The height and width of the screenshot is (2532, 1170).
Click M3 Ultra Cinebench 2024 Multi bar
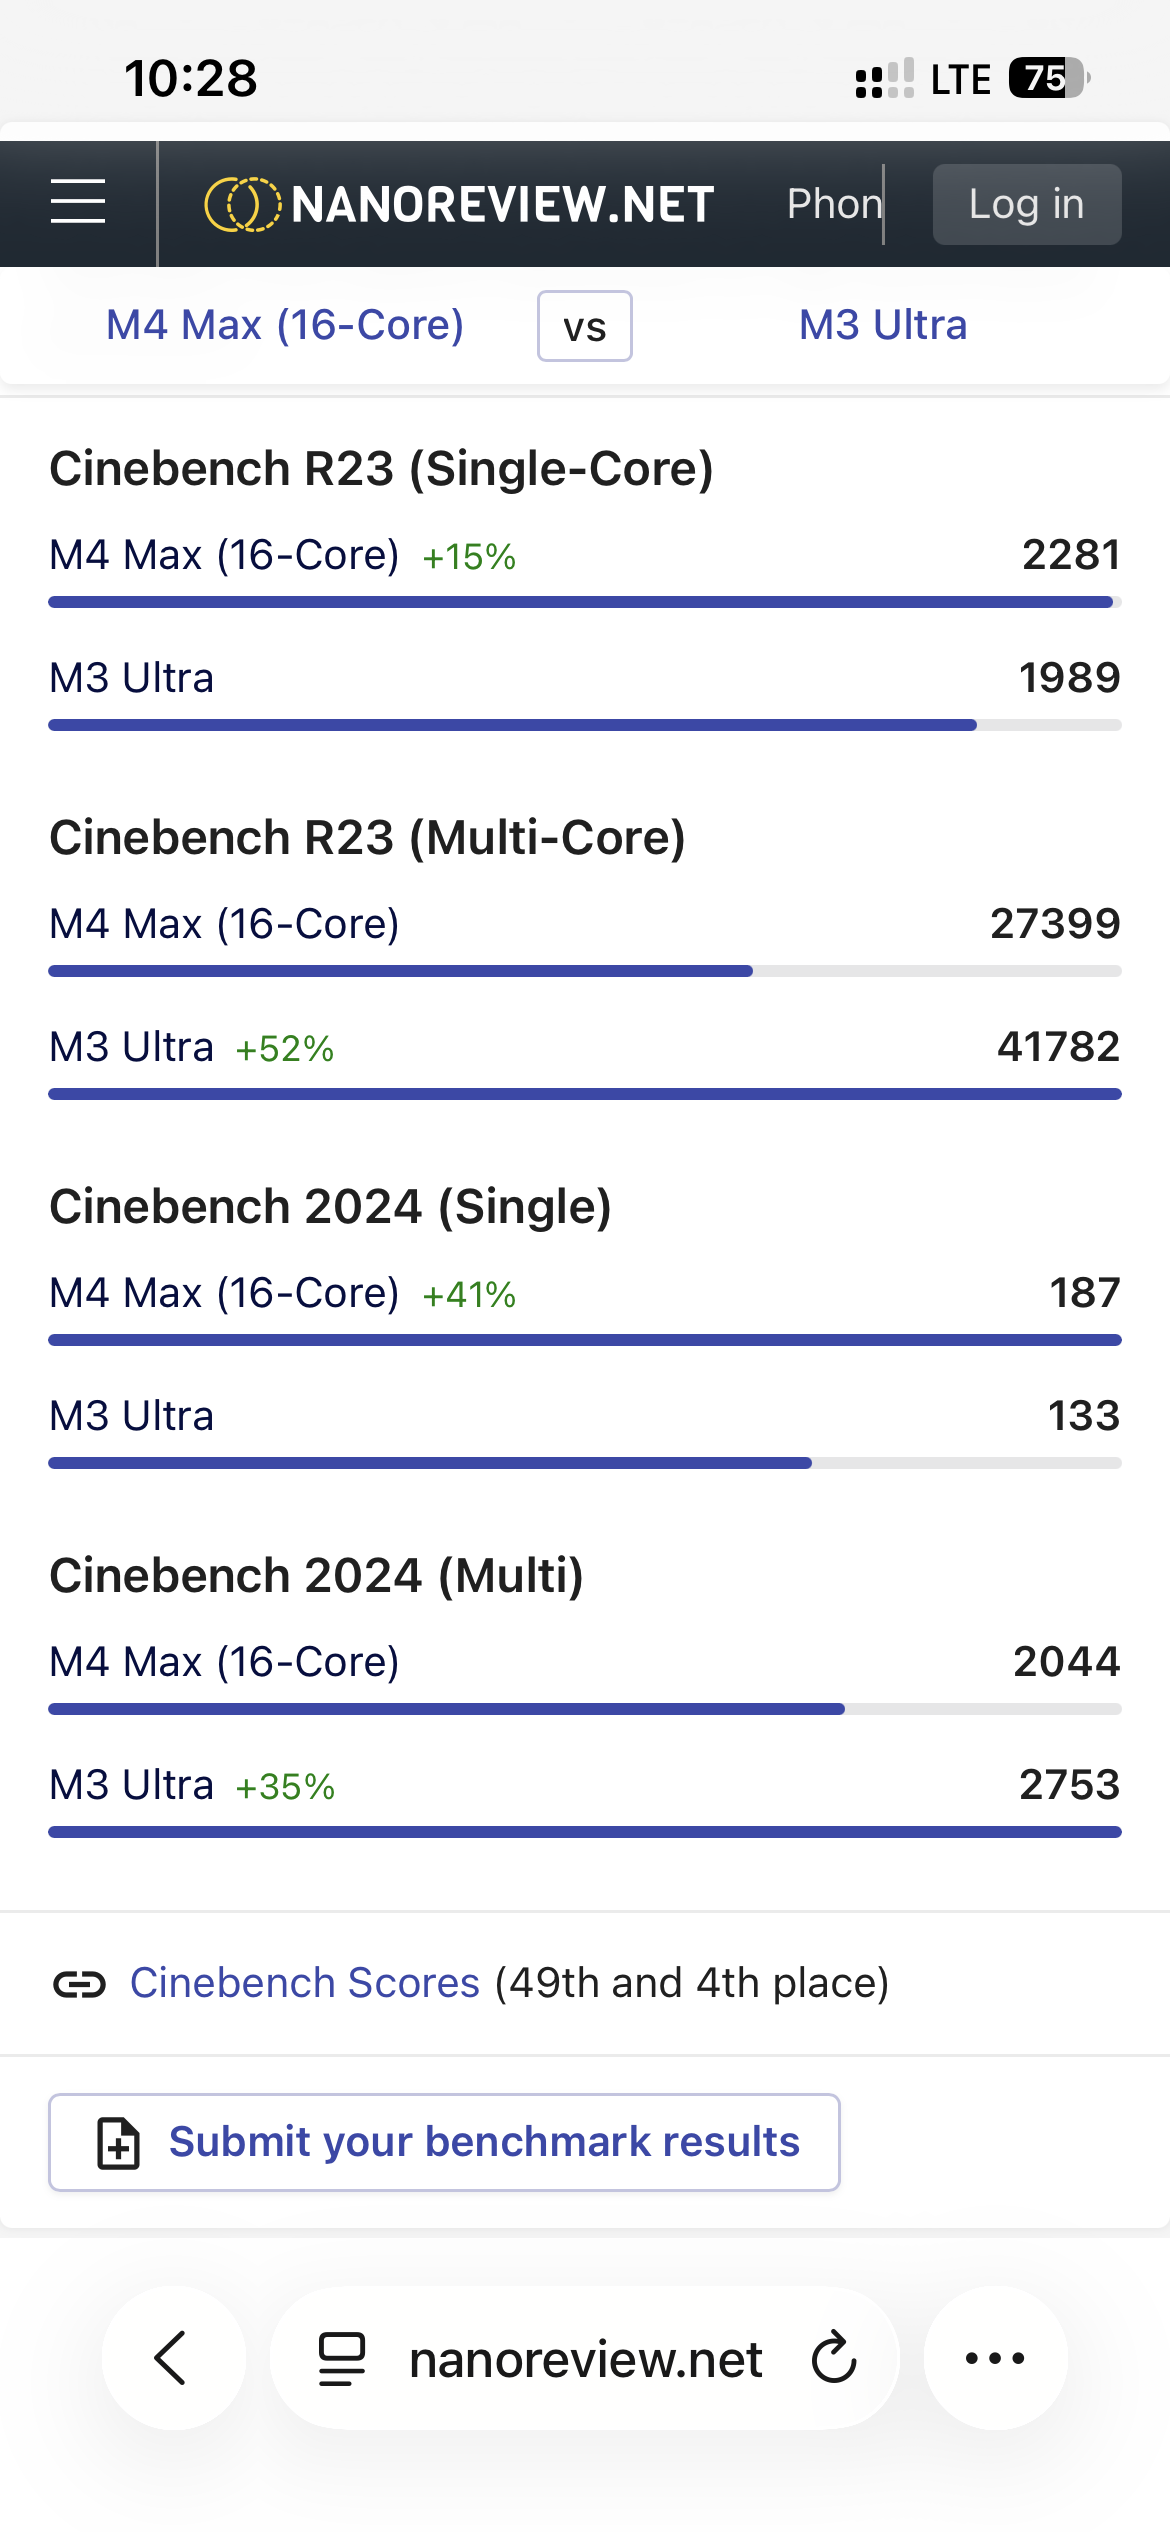point(585,1832)
